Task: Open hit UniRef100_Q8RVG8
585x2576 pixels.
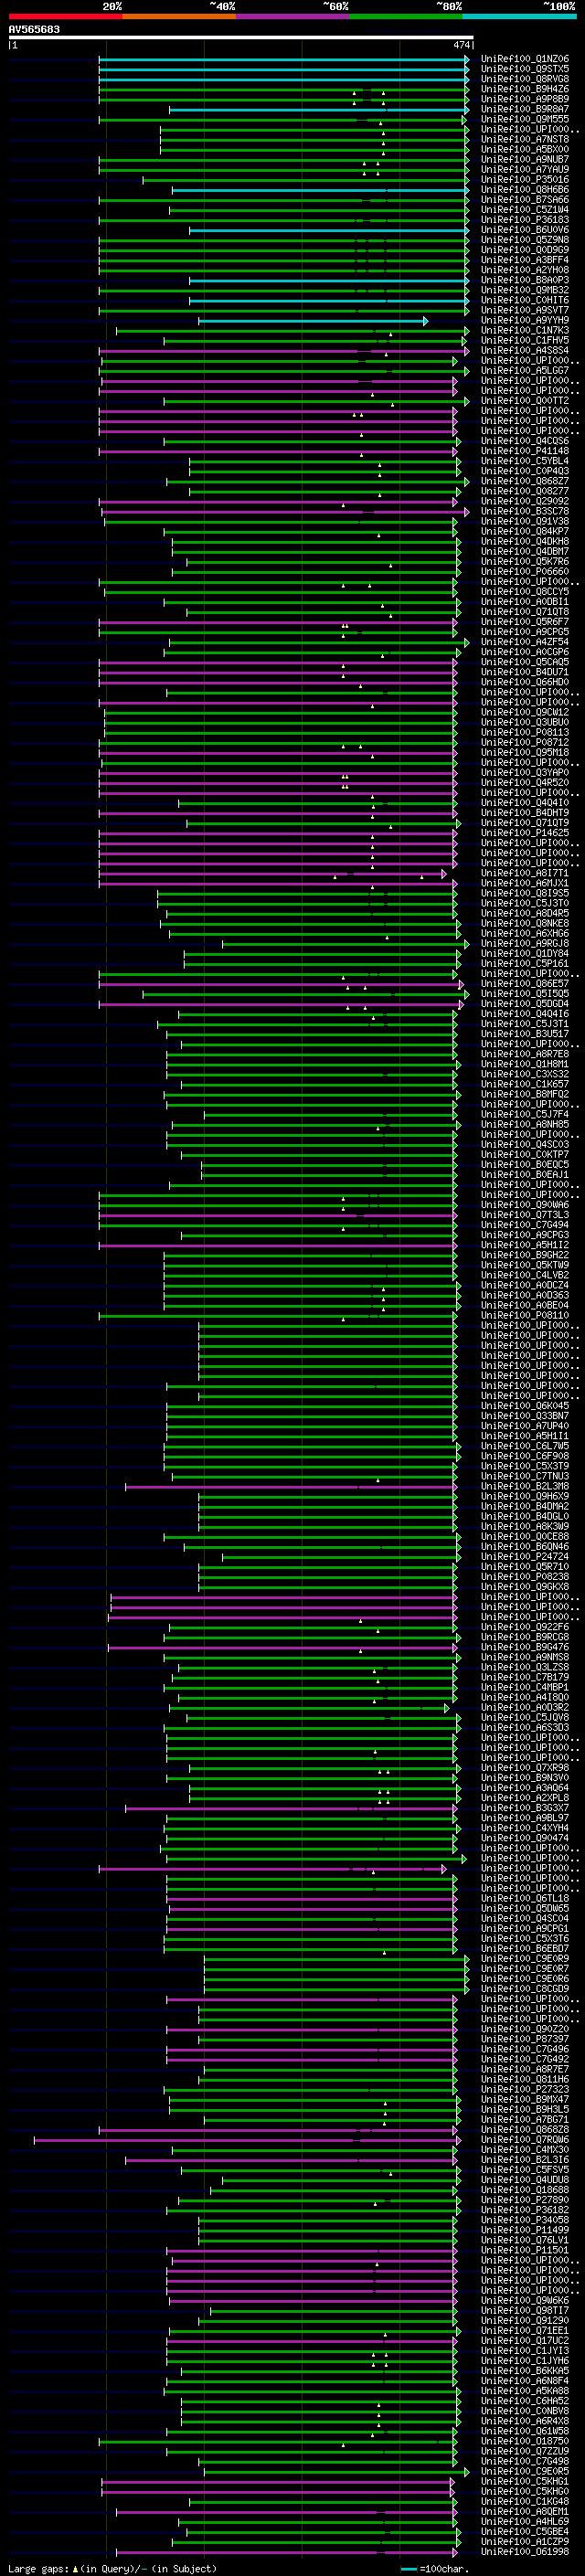Action: pos(524,80)
